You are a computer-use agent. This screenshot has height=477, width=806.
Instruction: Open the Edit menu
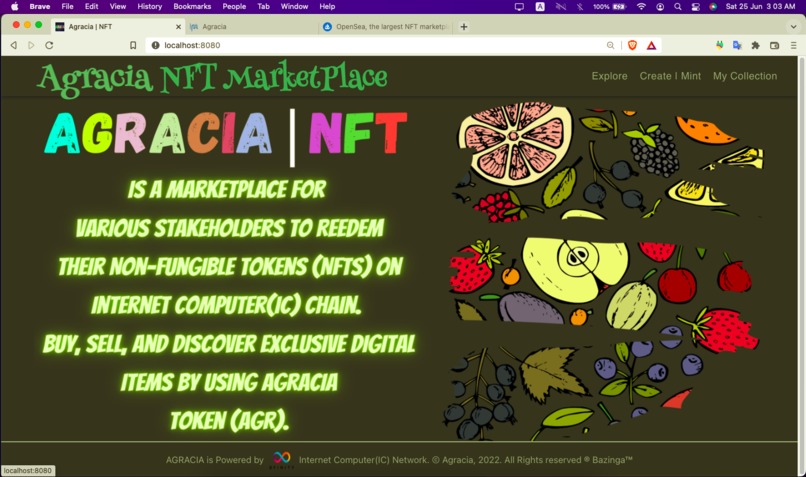(91, 7)
